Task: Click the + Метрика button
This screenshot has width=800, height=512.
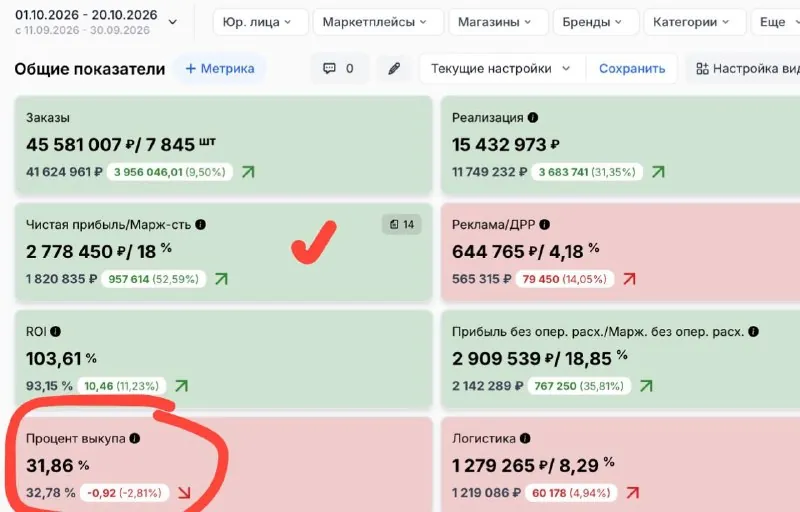Action: [x=220, y=68]
